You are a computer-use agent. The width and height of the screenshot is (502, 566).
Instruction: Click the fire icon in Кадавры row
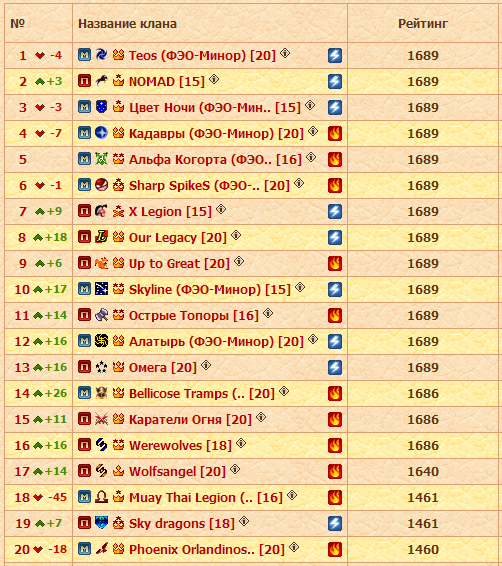click(335, 133)
